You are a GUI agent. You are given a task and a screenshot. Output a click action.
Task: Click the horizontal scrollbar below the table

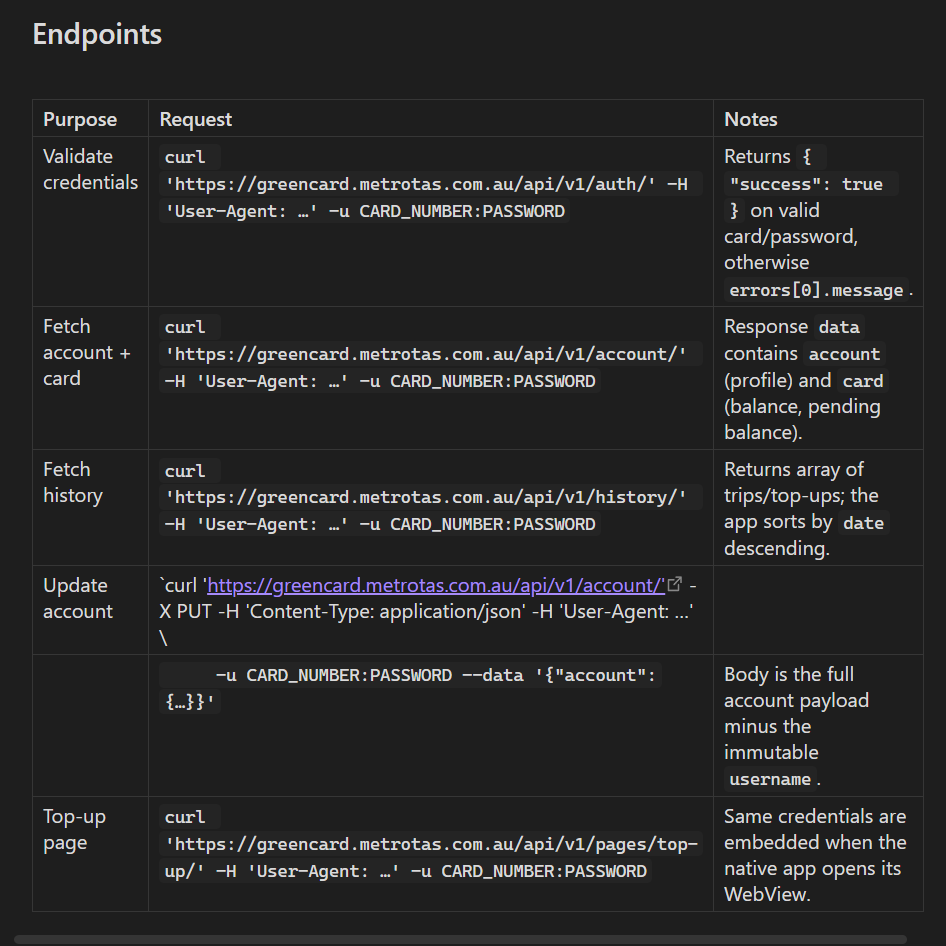460,939
